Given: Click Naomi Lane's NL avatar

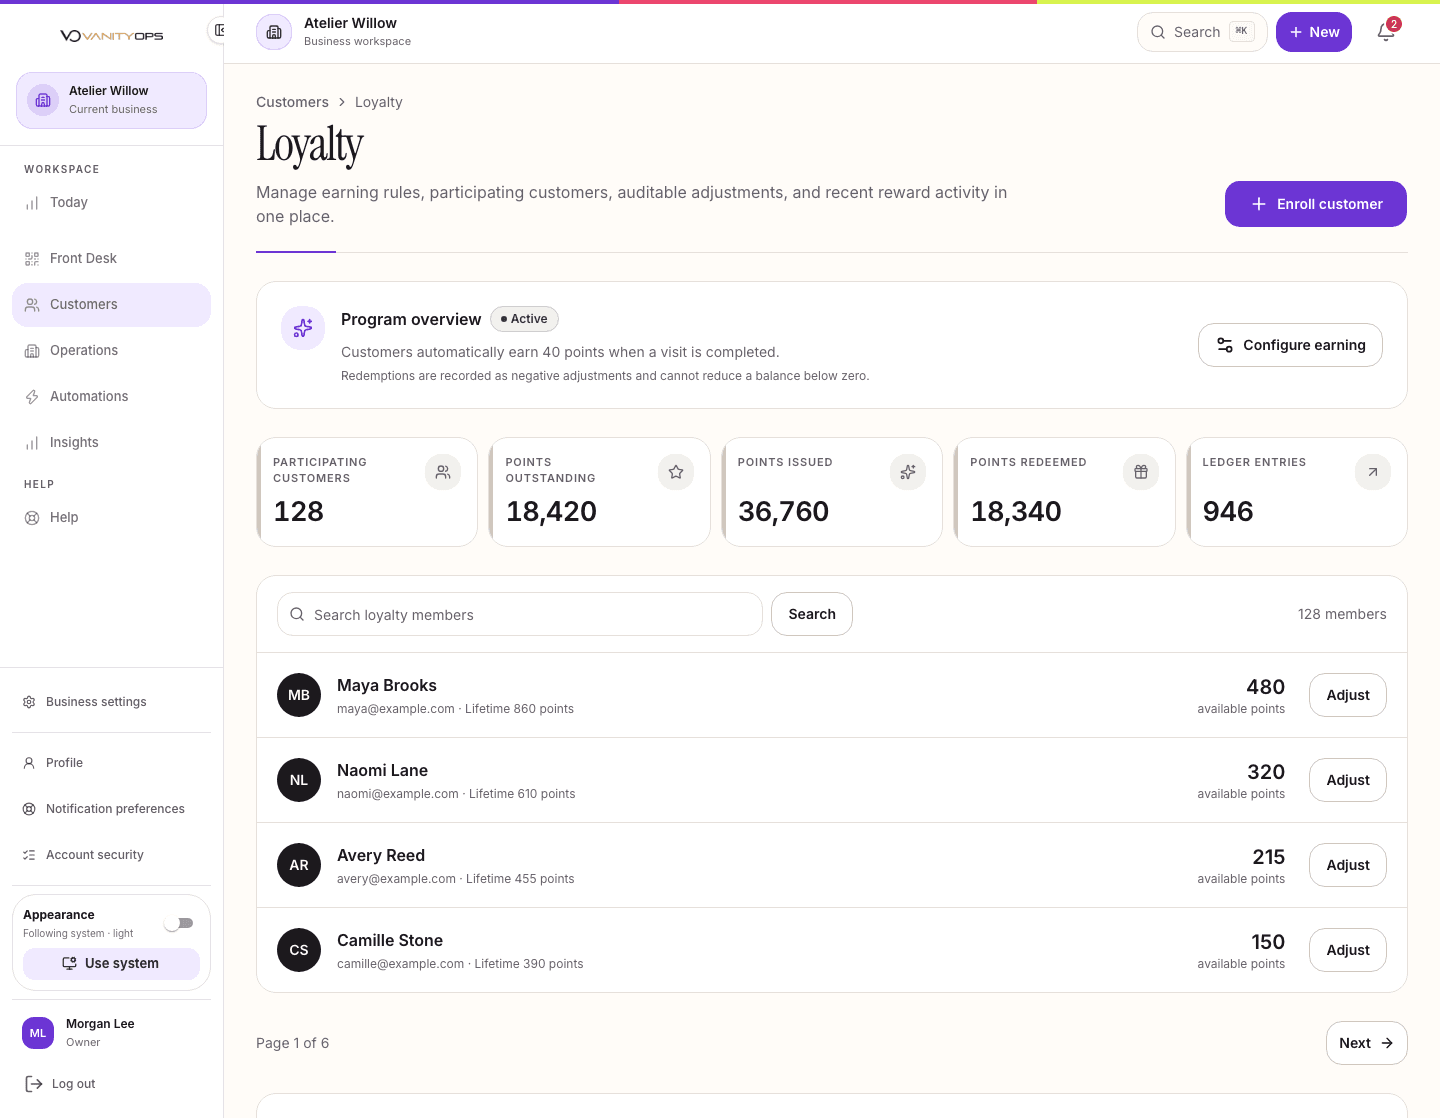Looking at the screenshot, I should point(299,780).
